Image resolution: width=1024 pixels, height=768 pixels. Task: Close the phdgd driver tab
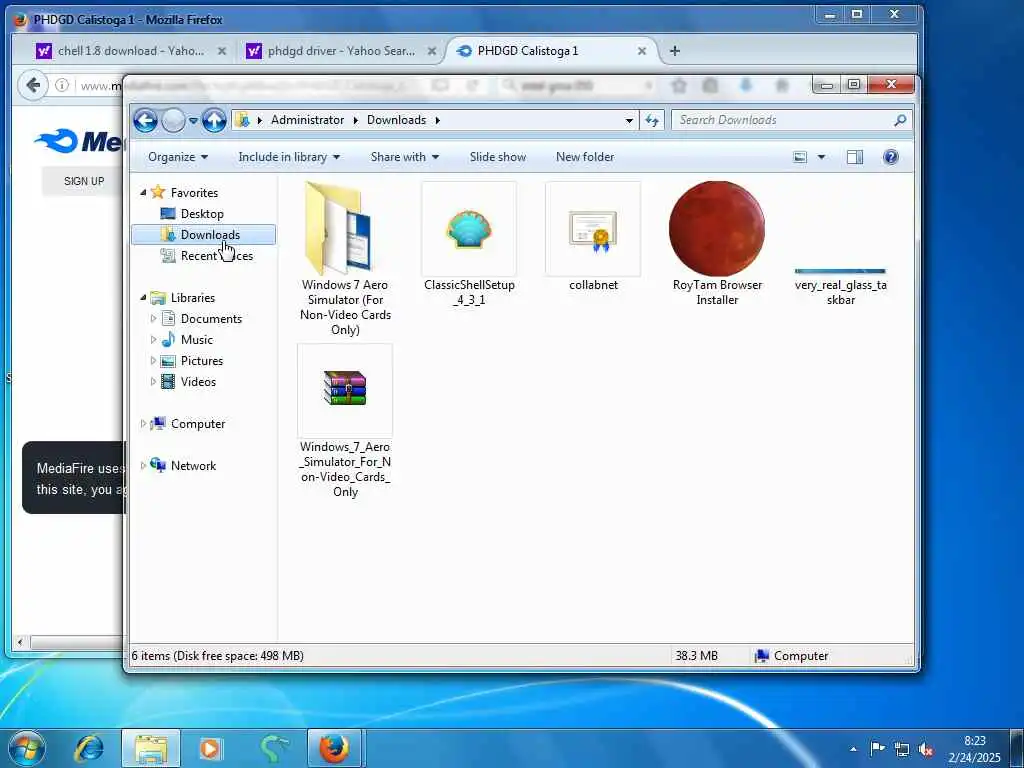pos(431,51)
